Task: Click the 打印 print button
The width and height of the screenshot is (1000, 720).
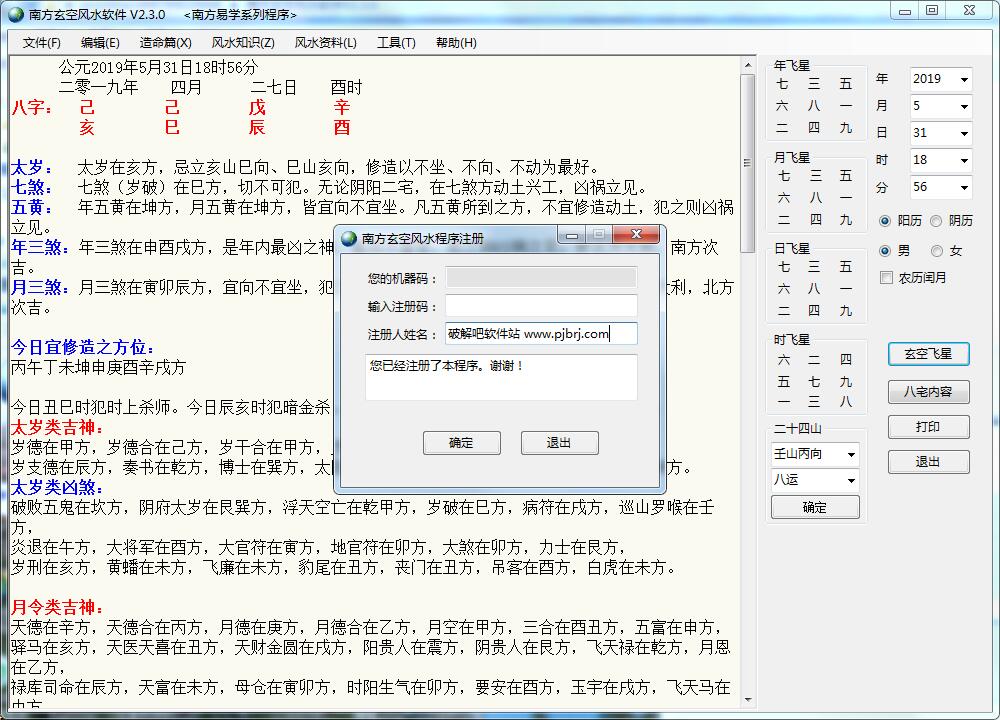Action: click(929, 427)
